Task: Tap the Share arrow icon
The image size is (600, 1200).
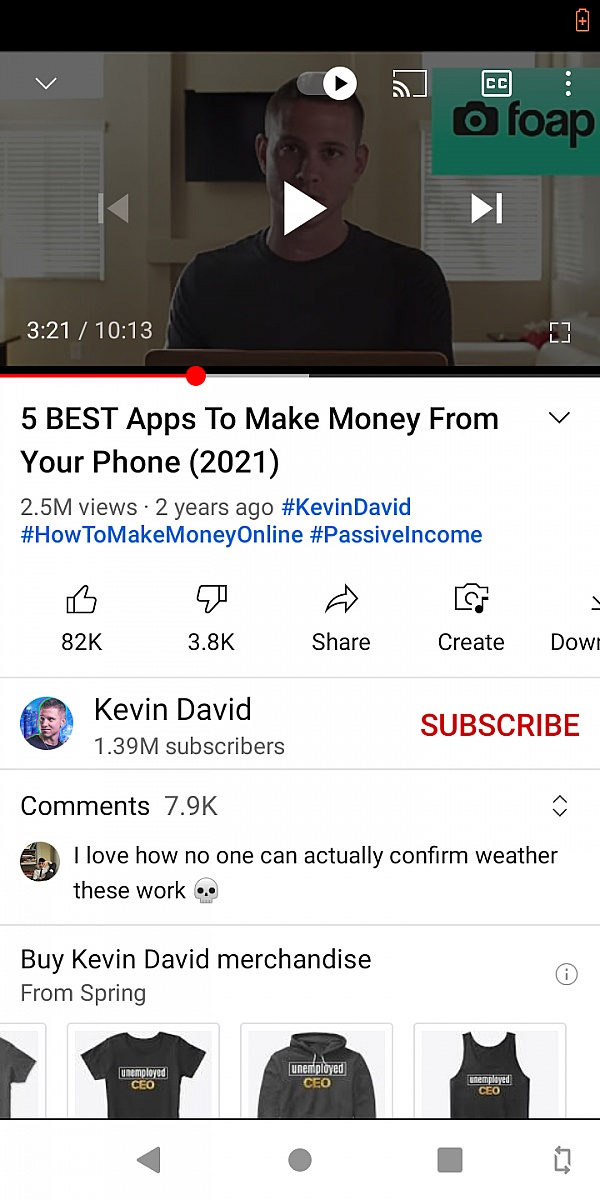Action: coord(341,599)
